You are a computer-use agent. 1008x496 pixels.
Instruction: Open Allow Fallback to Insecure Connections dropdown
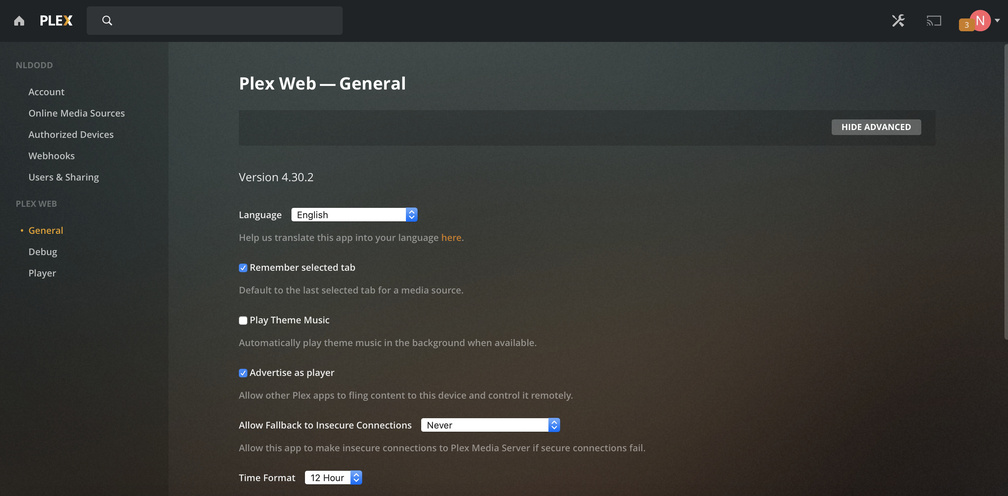pos(490,425)
